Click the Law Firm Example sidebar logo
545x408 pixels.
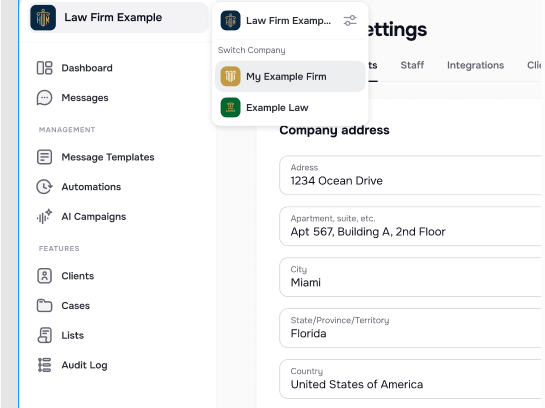coord(43,17)
